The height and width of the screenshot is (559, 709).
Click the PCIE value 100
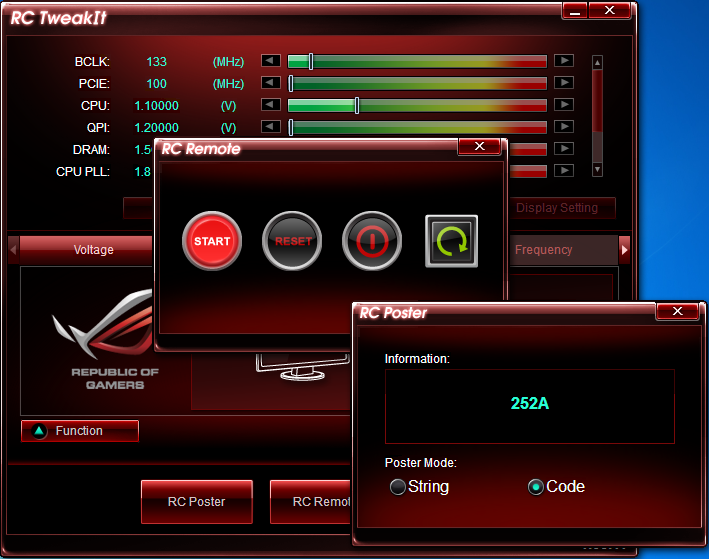(x=156, y=84)
